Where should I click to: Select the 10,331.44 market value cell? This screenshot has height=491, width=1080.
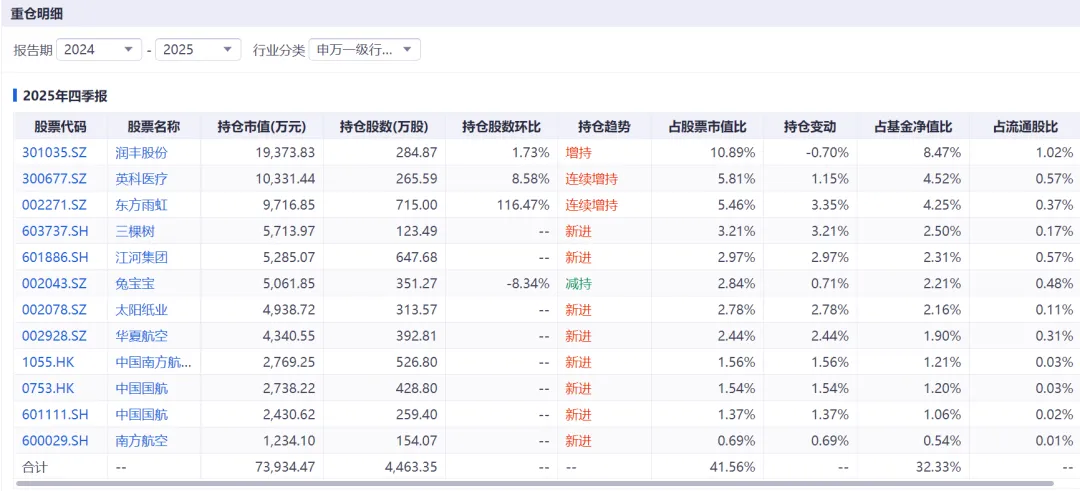tap(285, 180)
